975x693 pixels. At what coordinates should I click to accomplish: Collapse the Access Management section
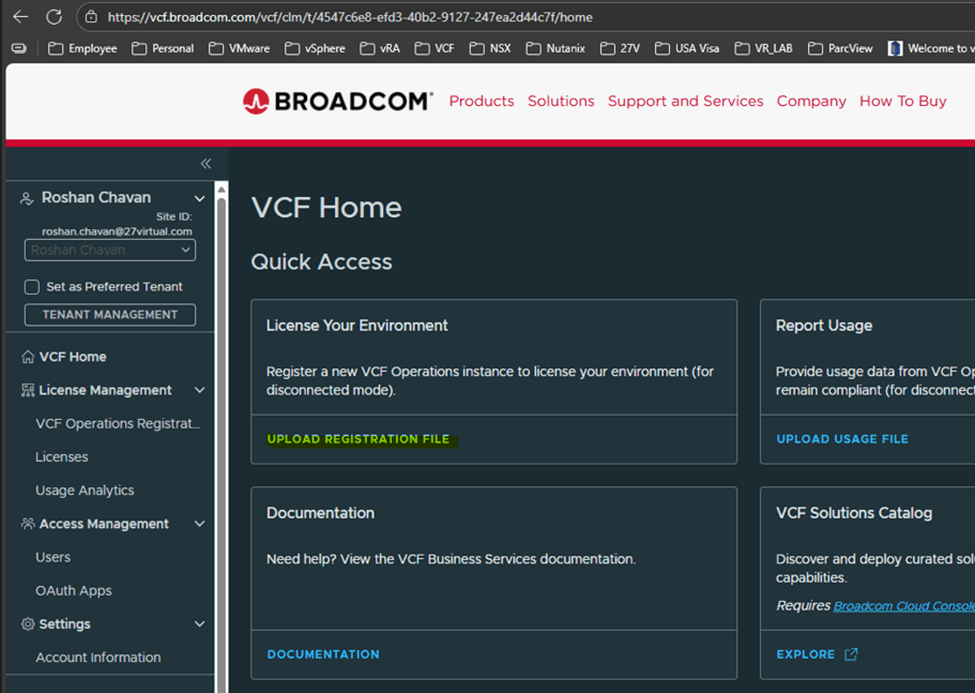tap(200, 524)
